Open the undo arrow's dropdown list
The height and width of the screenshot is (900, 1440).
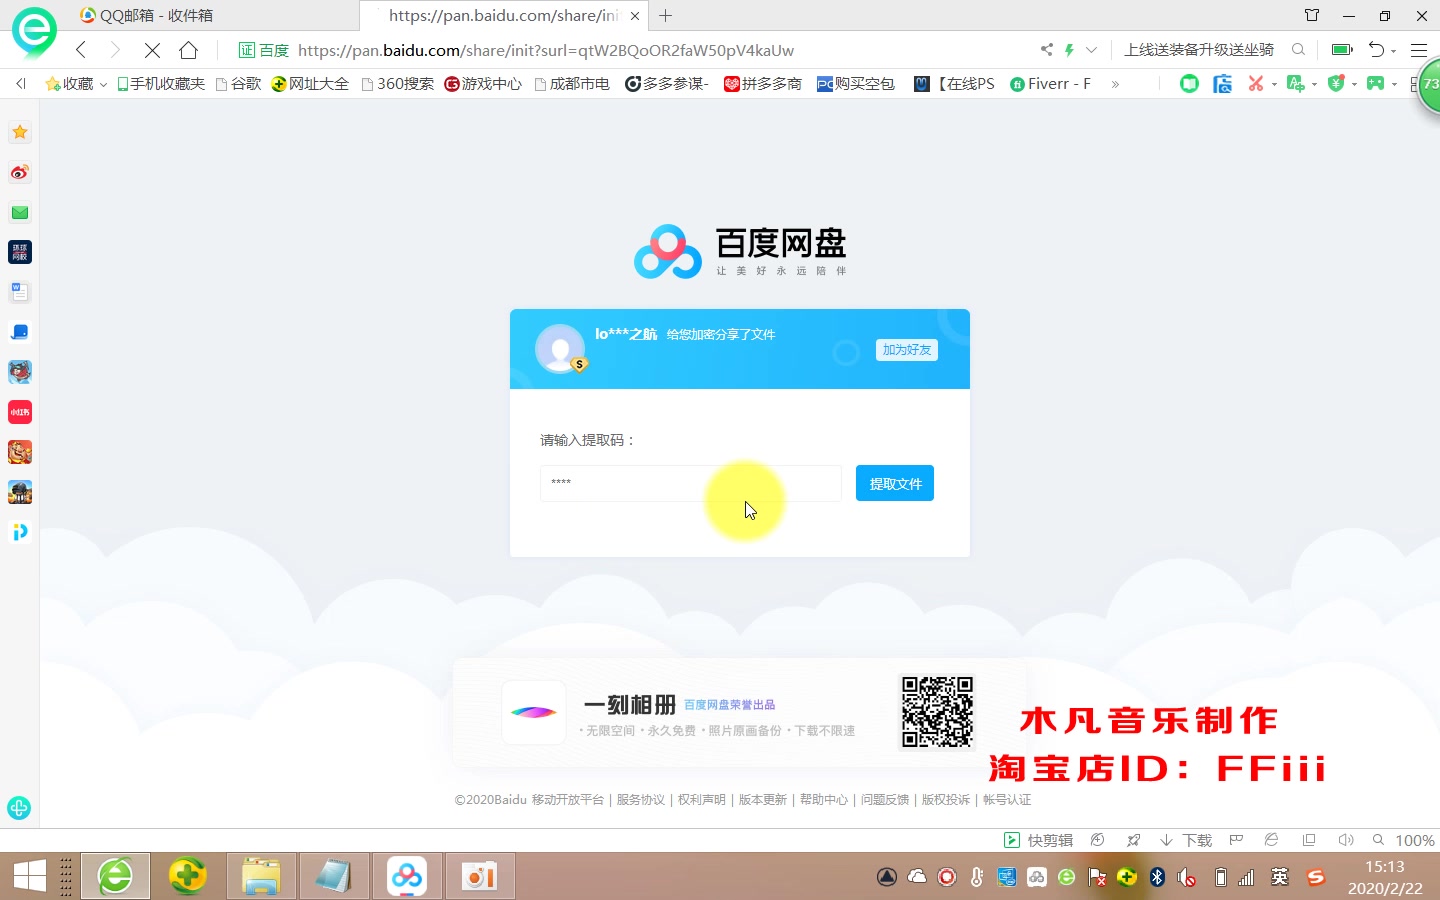click(1393, 51)
